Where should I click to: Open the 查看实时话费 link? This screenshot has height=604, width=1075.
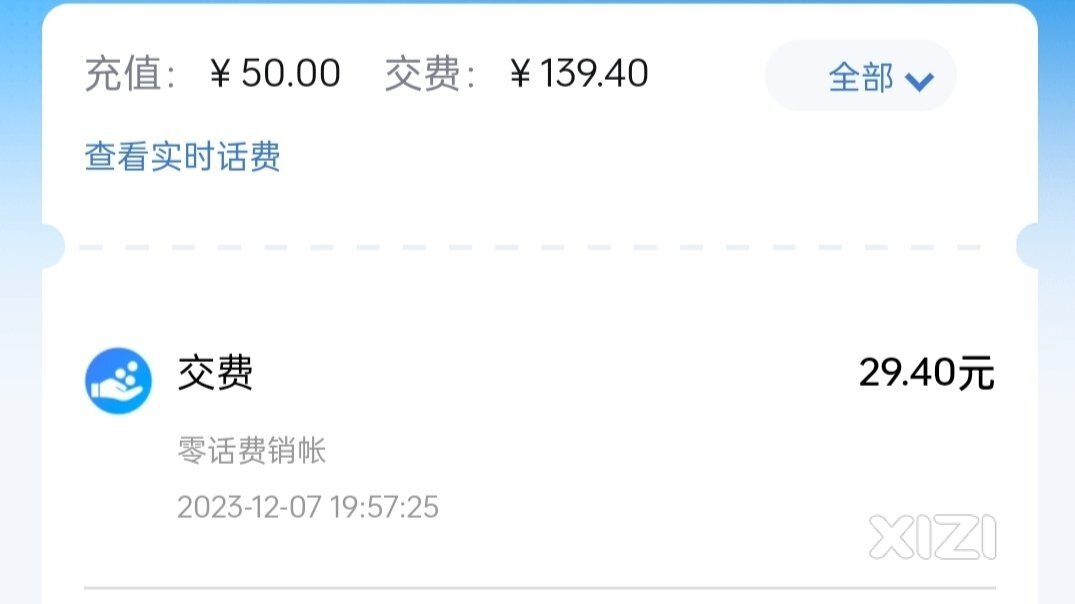point(182,156)
